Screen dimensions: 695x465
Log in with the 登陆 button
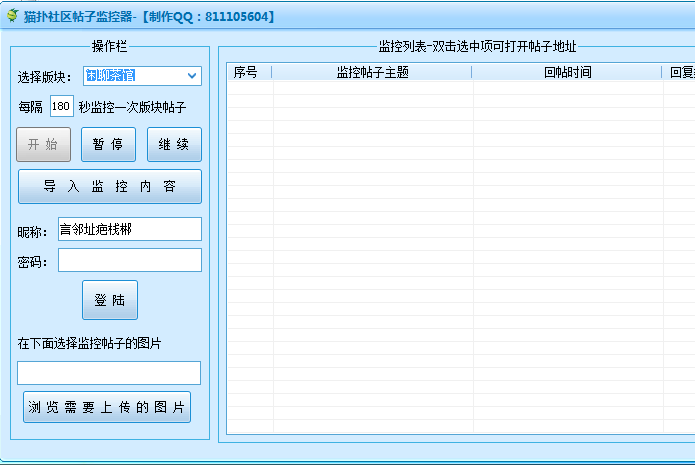pyautogui.click(x=109, y=300)
